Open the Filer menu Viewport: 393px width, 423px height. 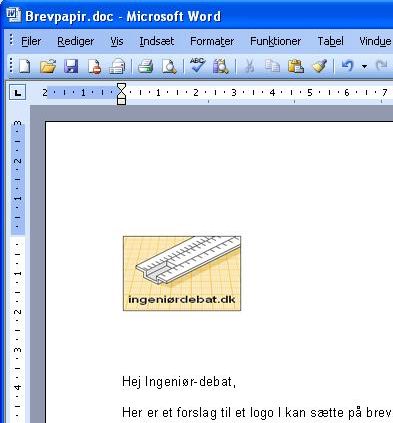point(31,41)
